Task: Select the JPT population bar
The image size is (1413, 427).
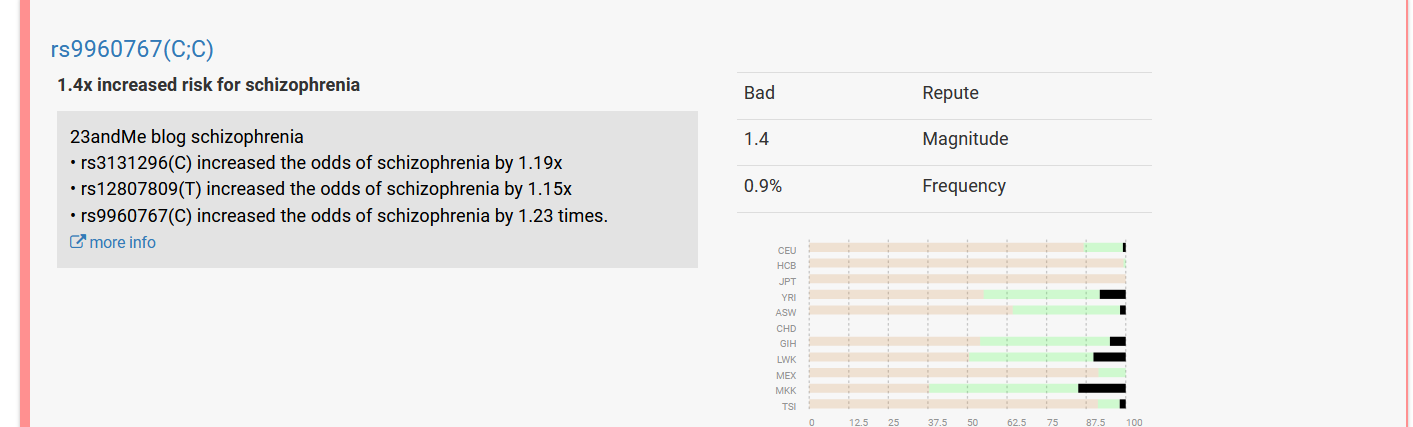Action: pos(967,280)
